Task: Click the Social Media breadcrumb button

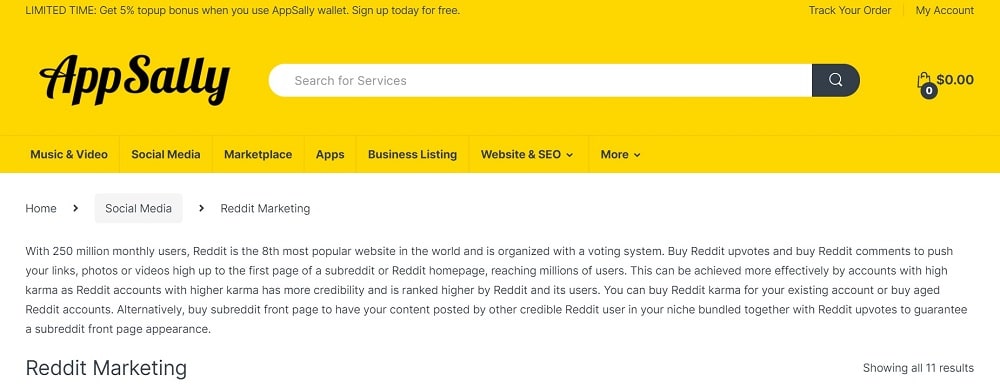Action: pos(138,208)
